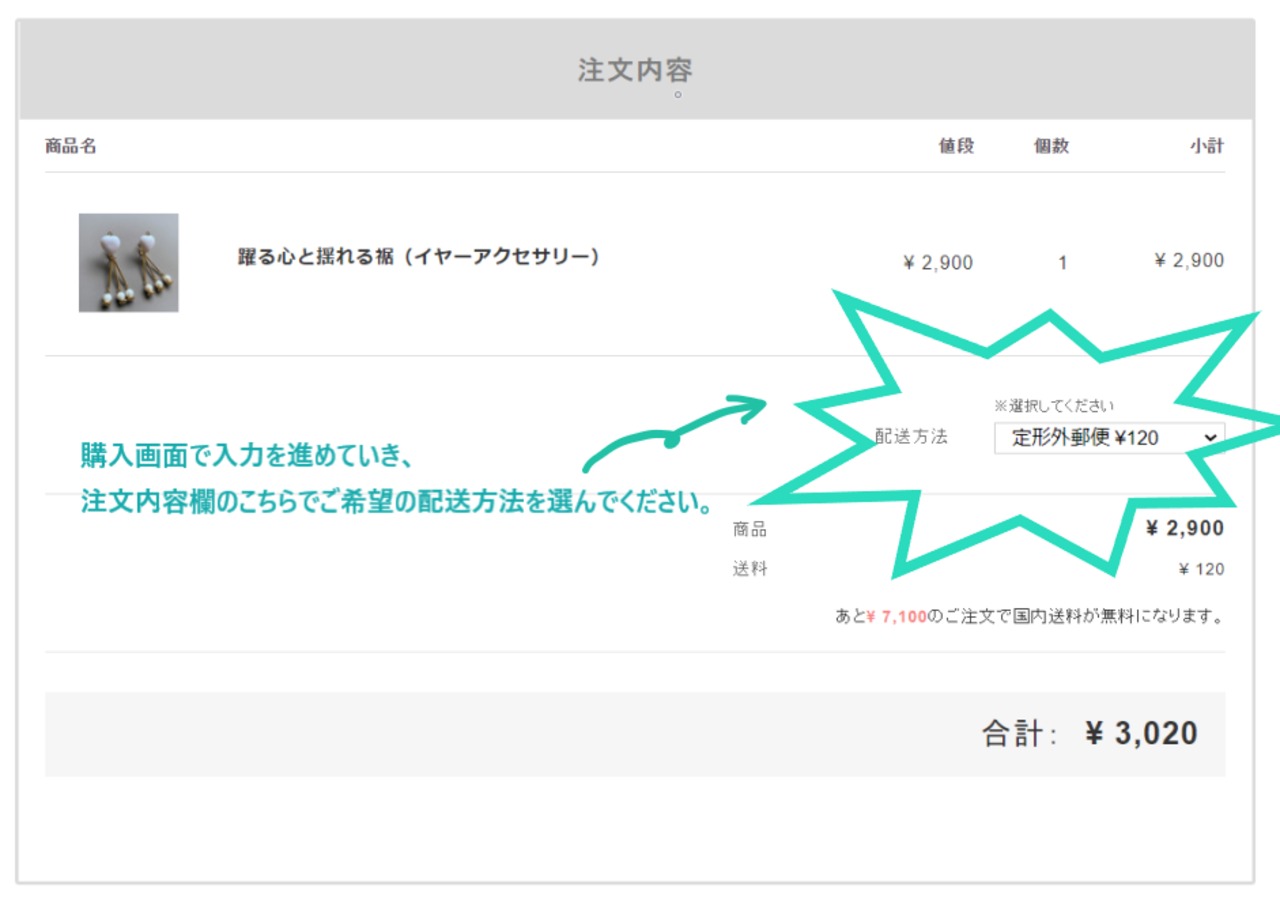Click the earrings product thumbnail image

coord(128,262)
